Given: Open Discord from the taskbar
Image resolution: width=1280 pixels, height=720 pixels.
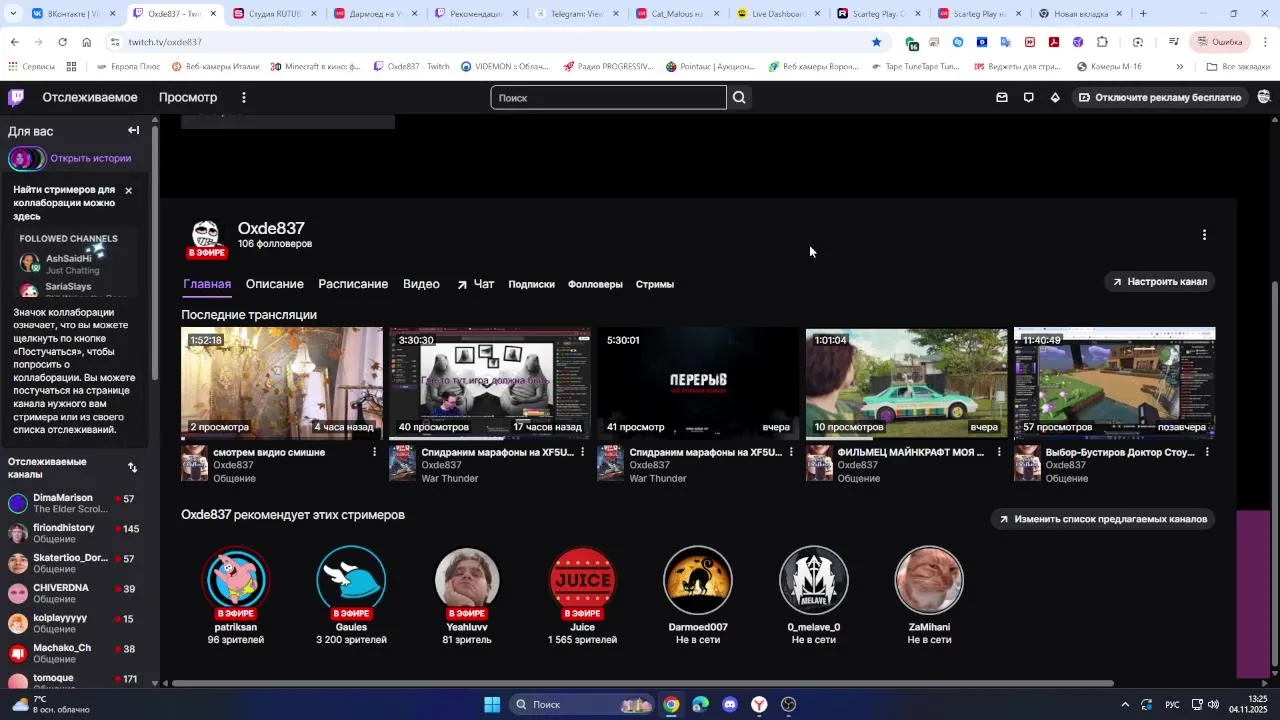Looking at the screenshot, I should coord(729,704).
